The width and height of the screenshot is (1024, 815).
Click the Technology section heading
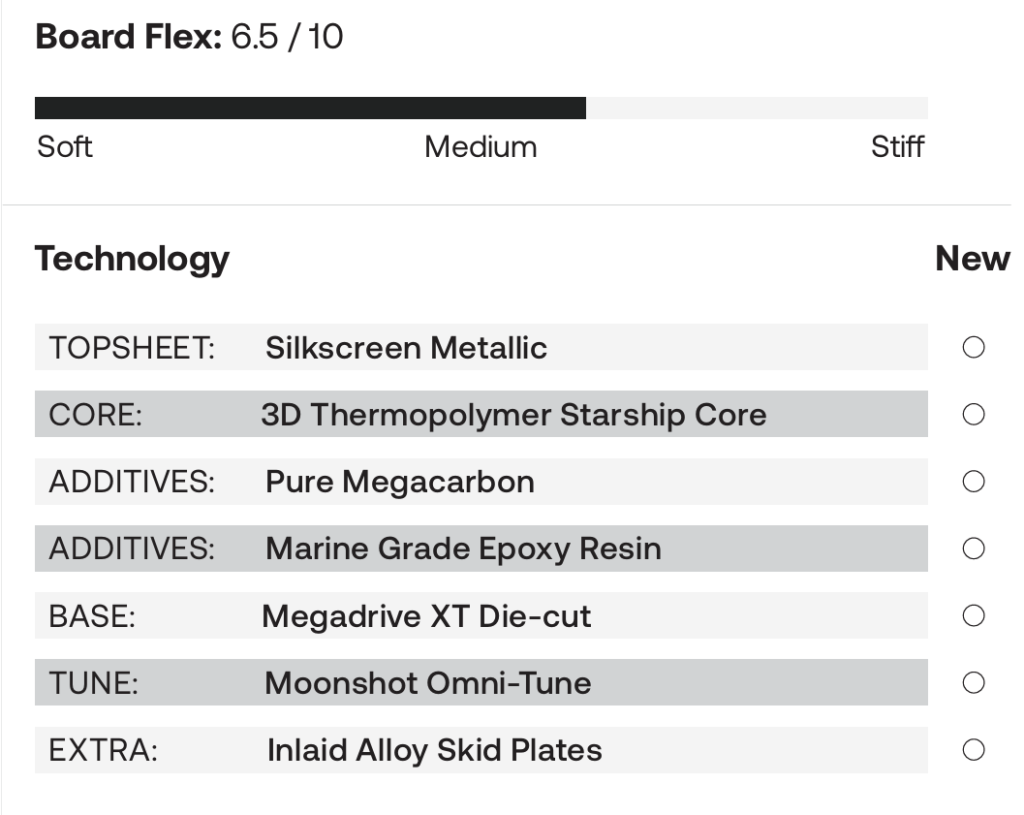132,260
